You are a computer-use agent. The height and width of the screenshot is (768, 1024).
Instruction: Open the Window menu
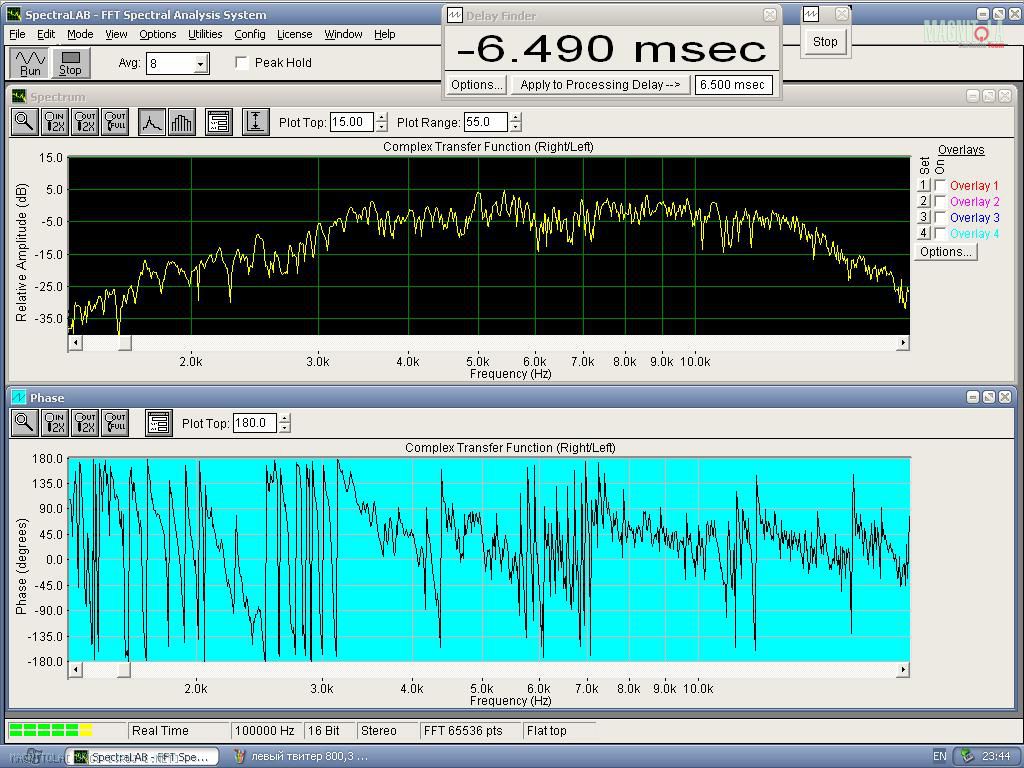tap(343, 34)
